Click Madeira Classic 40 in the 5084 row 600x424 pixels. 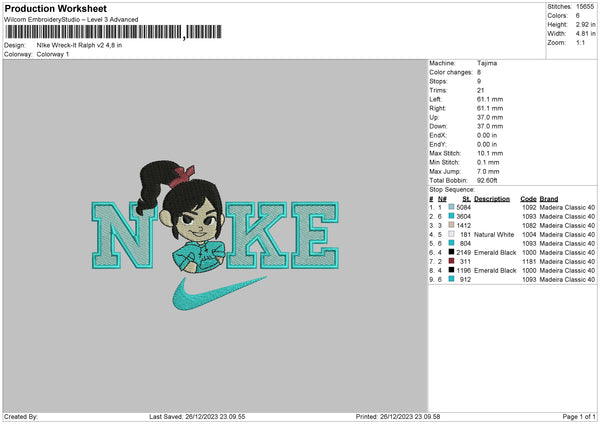tap(567, 207)
